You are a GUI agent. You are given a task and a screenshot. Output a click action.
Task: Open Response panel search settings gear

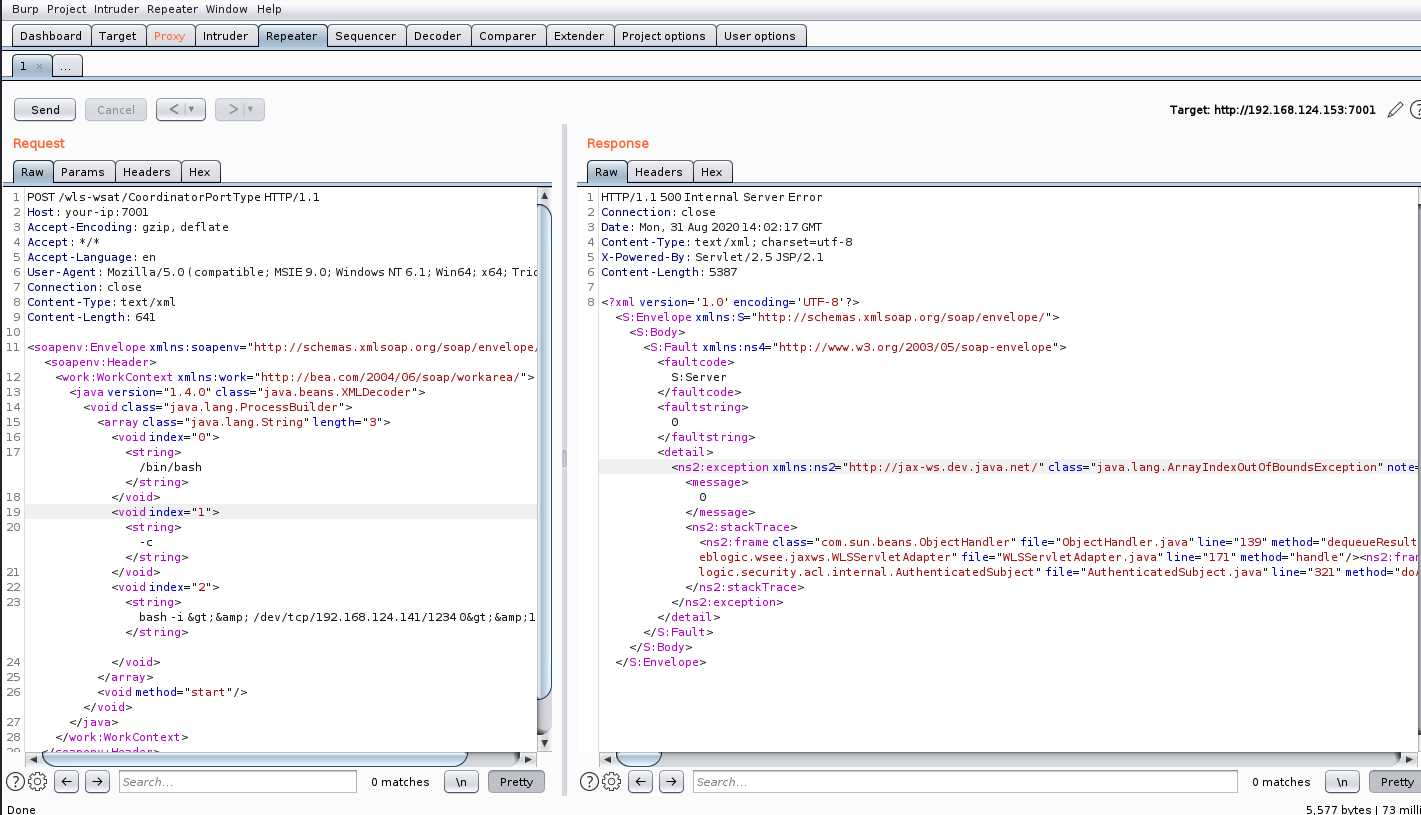612,782
